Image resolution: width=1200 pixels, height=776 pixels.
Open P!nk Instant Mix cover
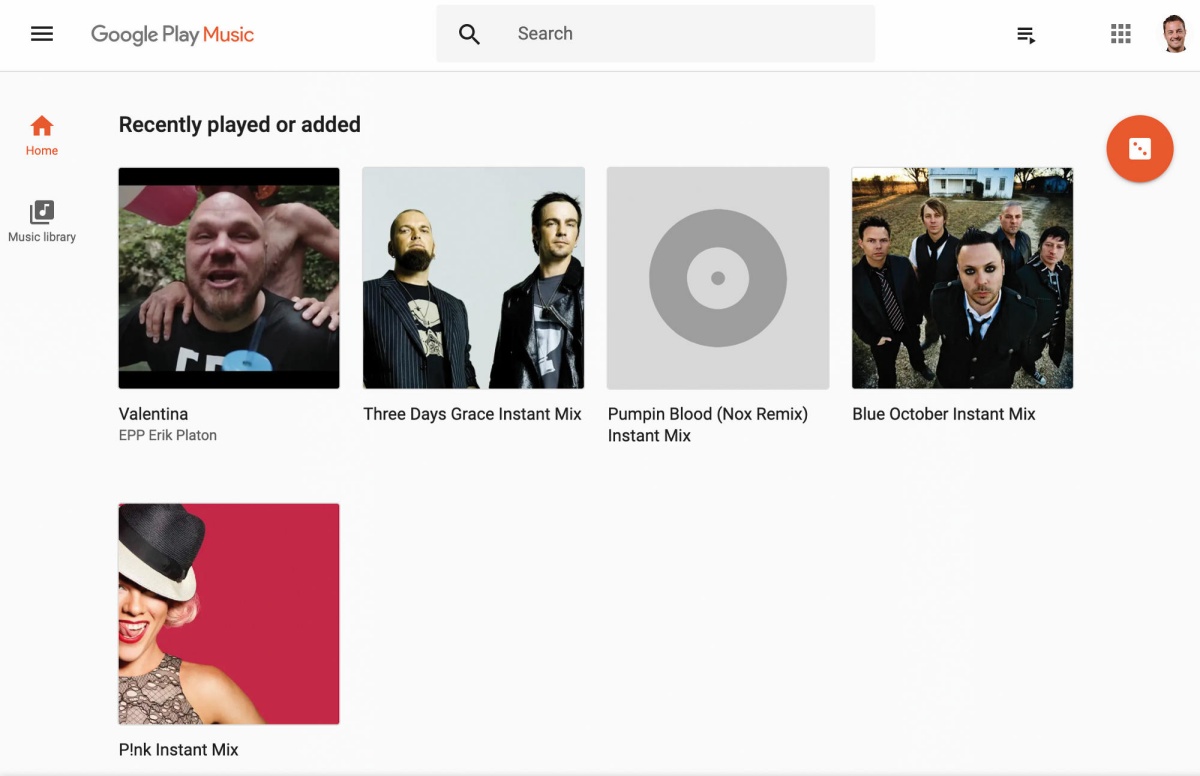tap(229, 614)
